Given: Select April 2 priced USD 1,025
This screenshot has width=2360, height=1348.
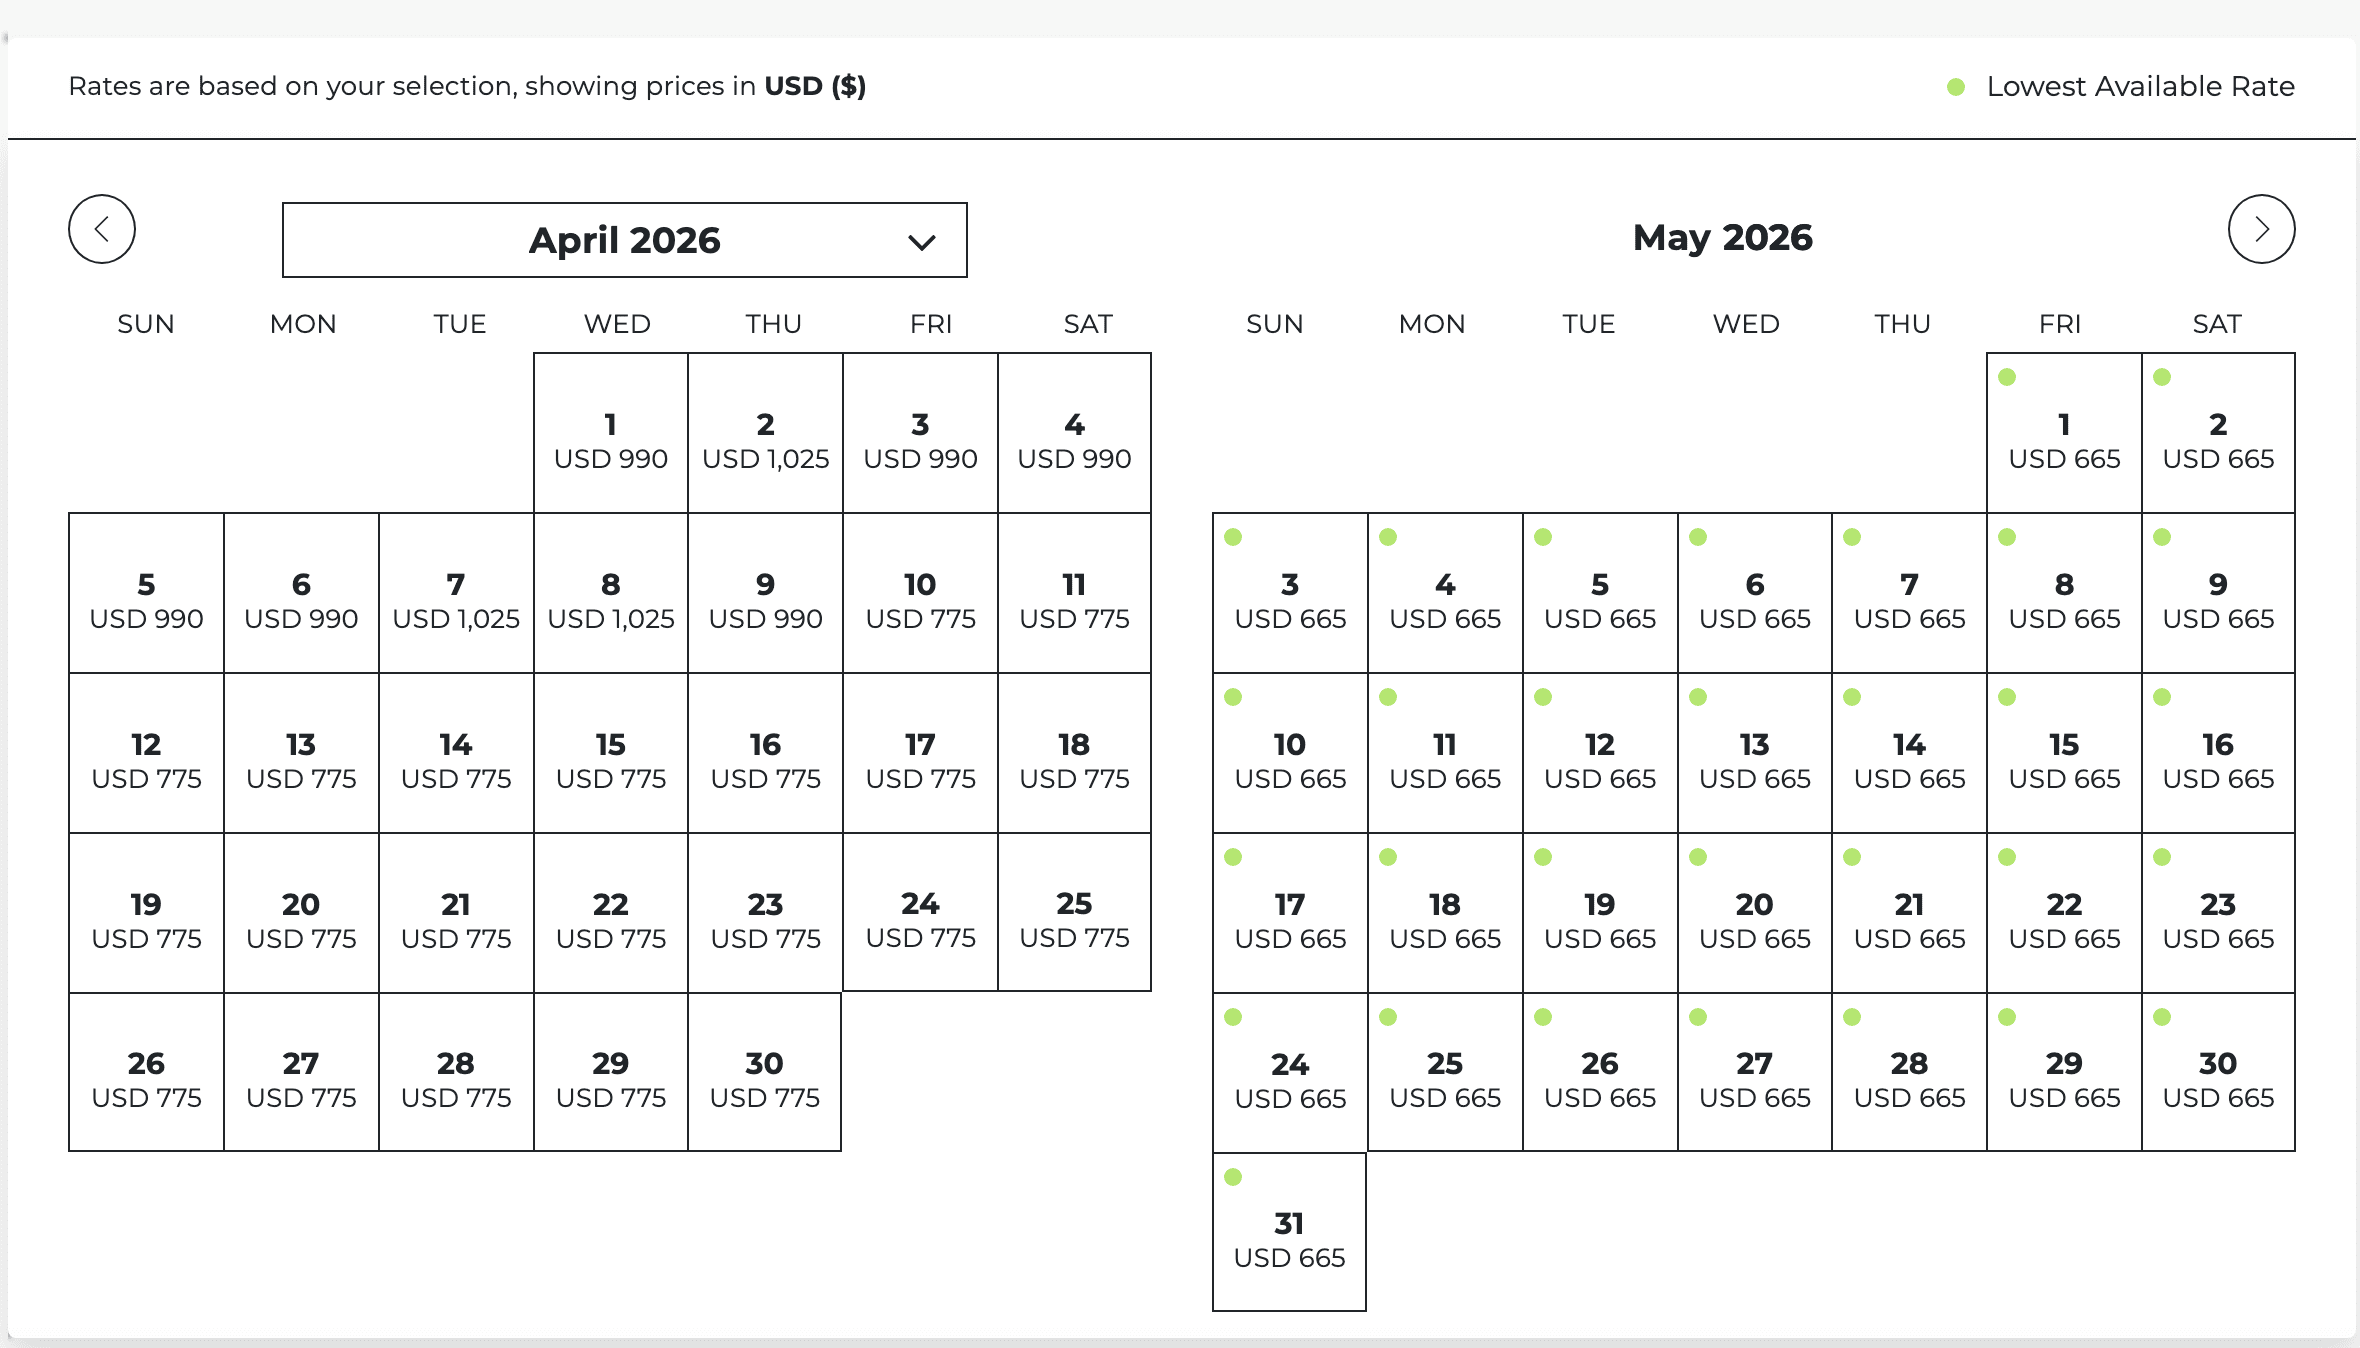Looking at the screenshot, I should point(765,434).
